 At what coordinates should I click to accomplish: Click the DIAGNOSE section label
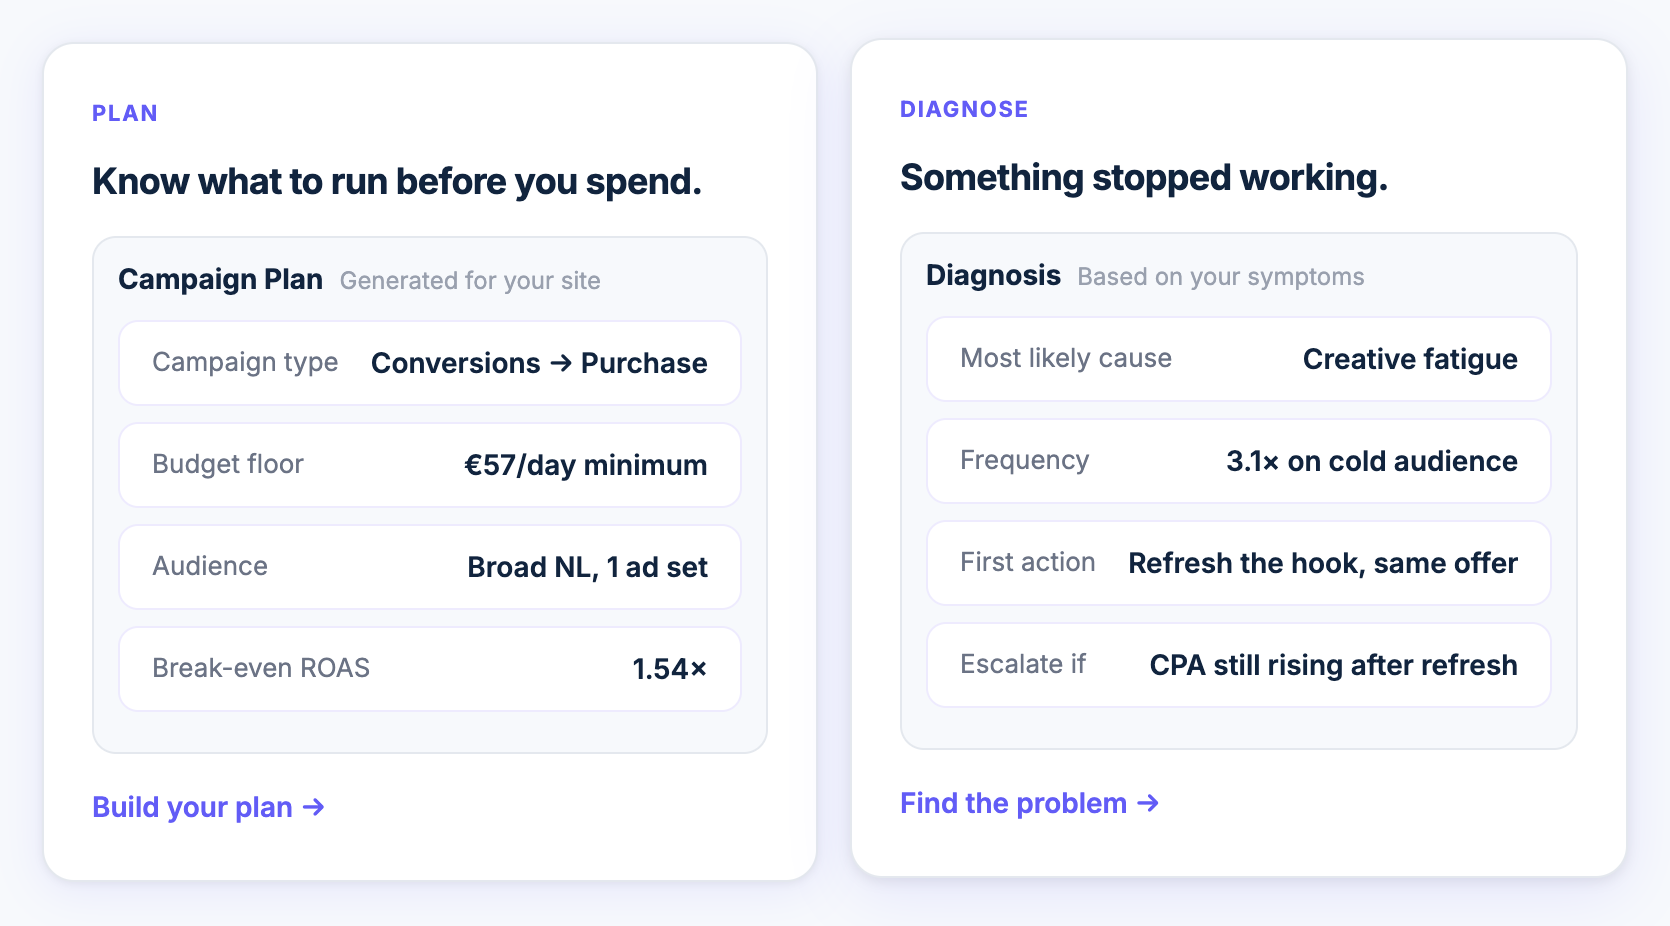click(x=964, y=109)
